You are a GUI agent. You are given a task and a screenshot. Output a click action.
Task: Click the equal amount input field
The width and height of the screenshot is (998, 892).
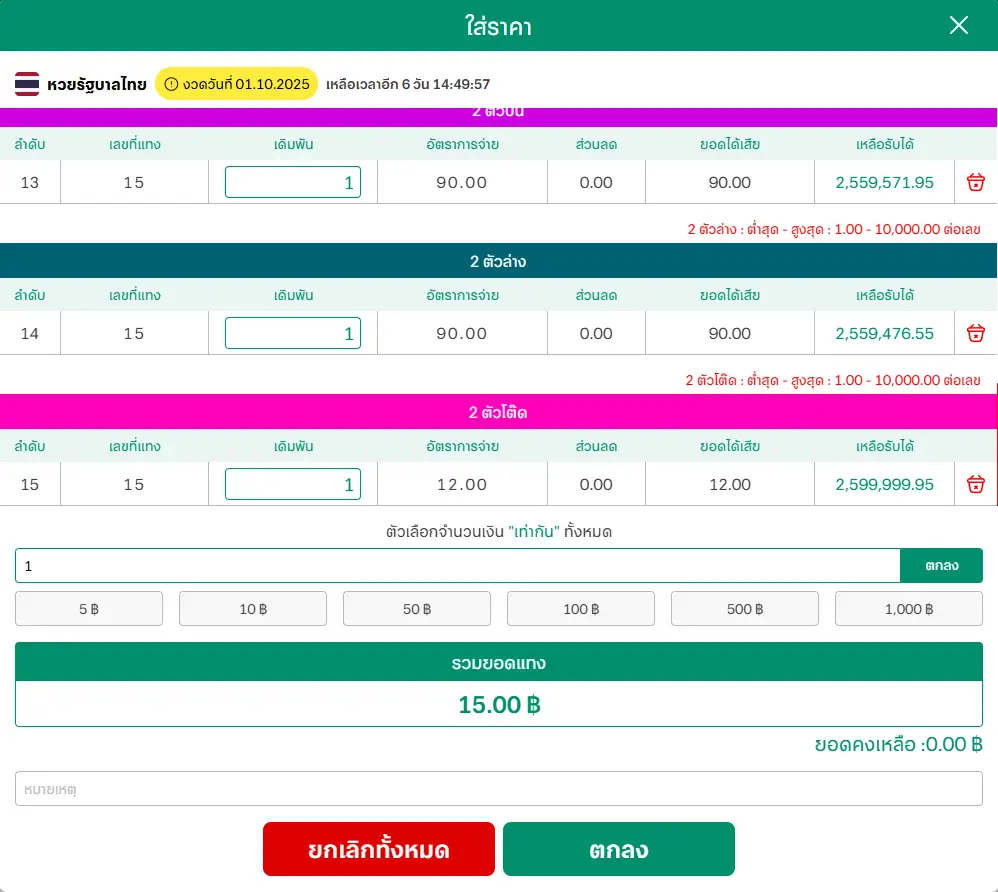point(457,566)
